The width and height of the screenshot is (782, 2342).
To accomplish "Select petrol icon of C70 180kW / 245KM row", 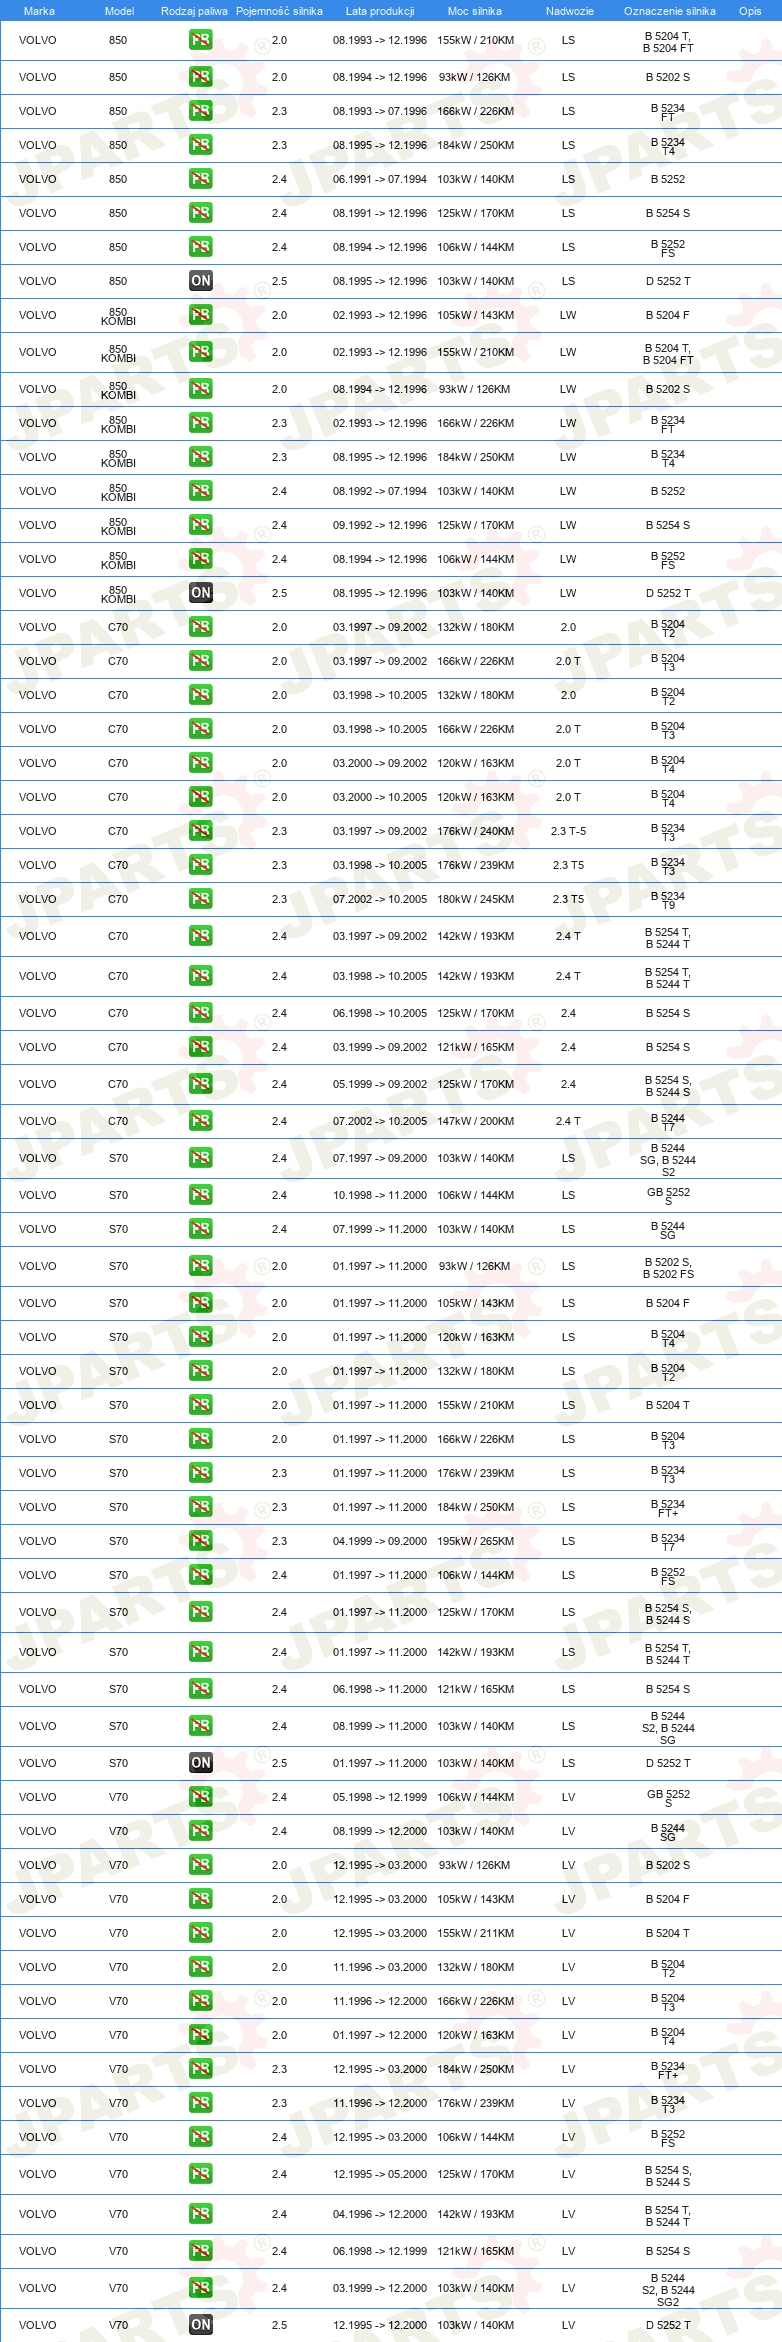I will point(201,899).
